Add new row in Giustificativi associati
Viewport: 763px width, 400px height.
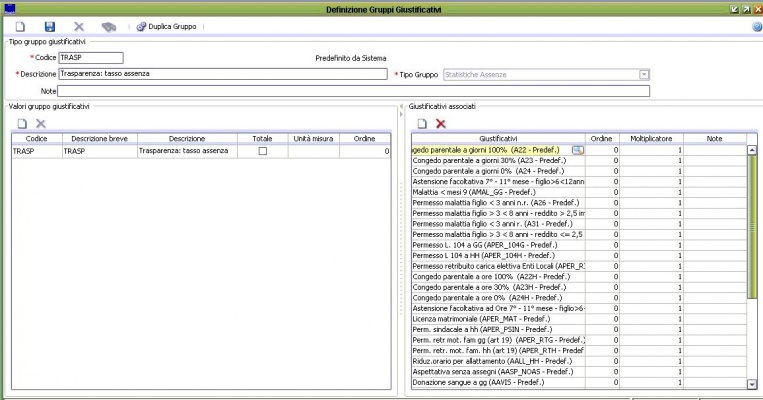[422, 122]
